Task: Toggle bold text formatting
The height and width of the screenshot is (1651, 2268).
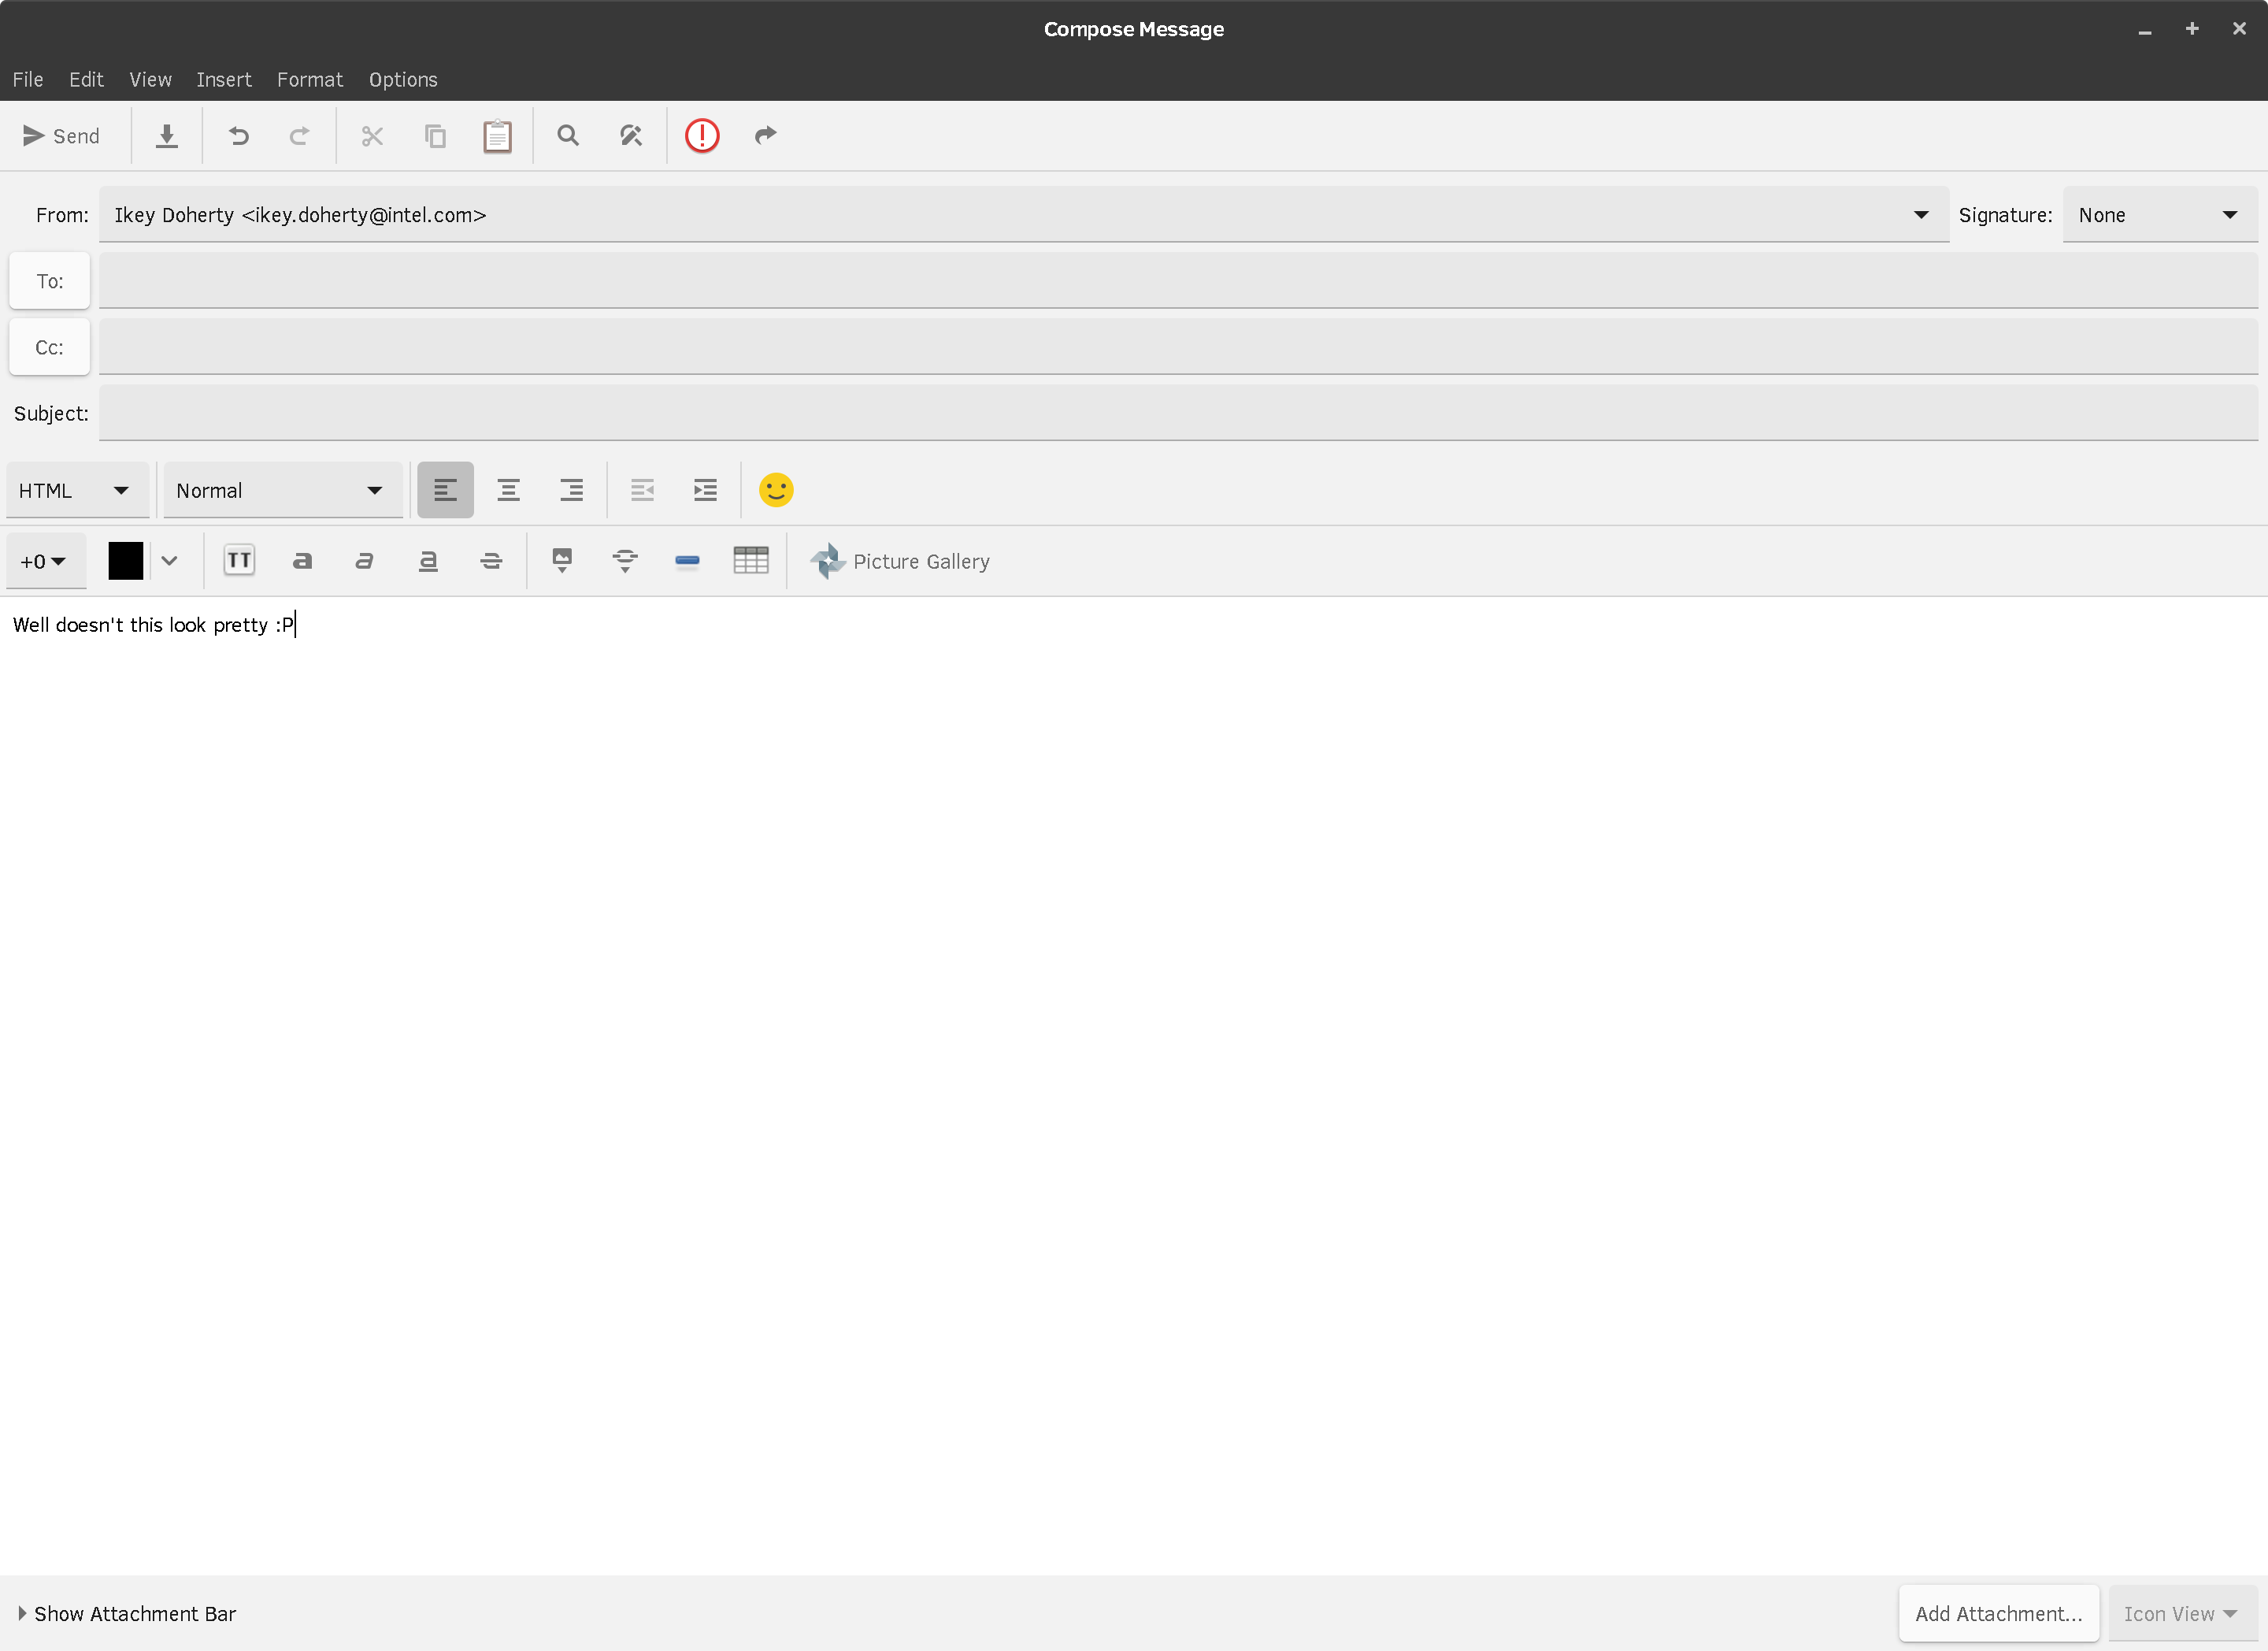Action: pos(302,561)
